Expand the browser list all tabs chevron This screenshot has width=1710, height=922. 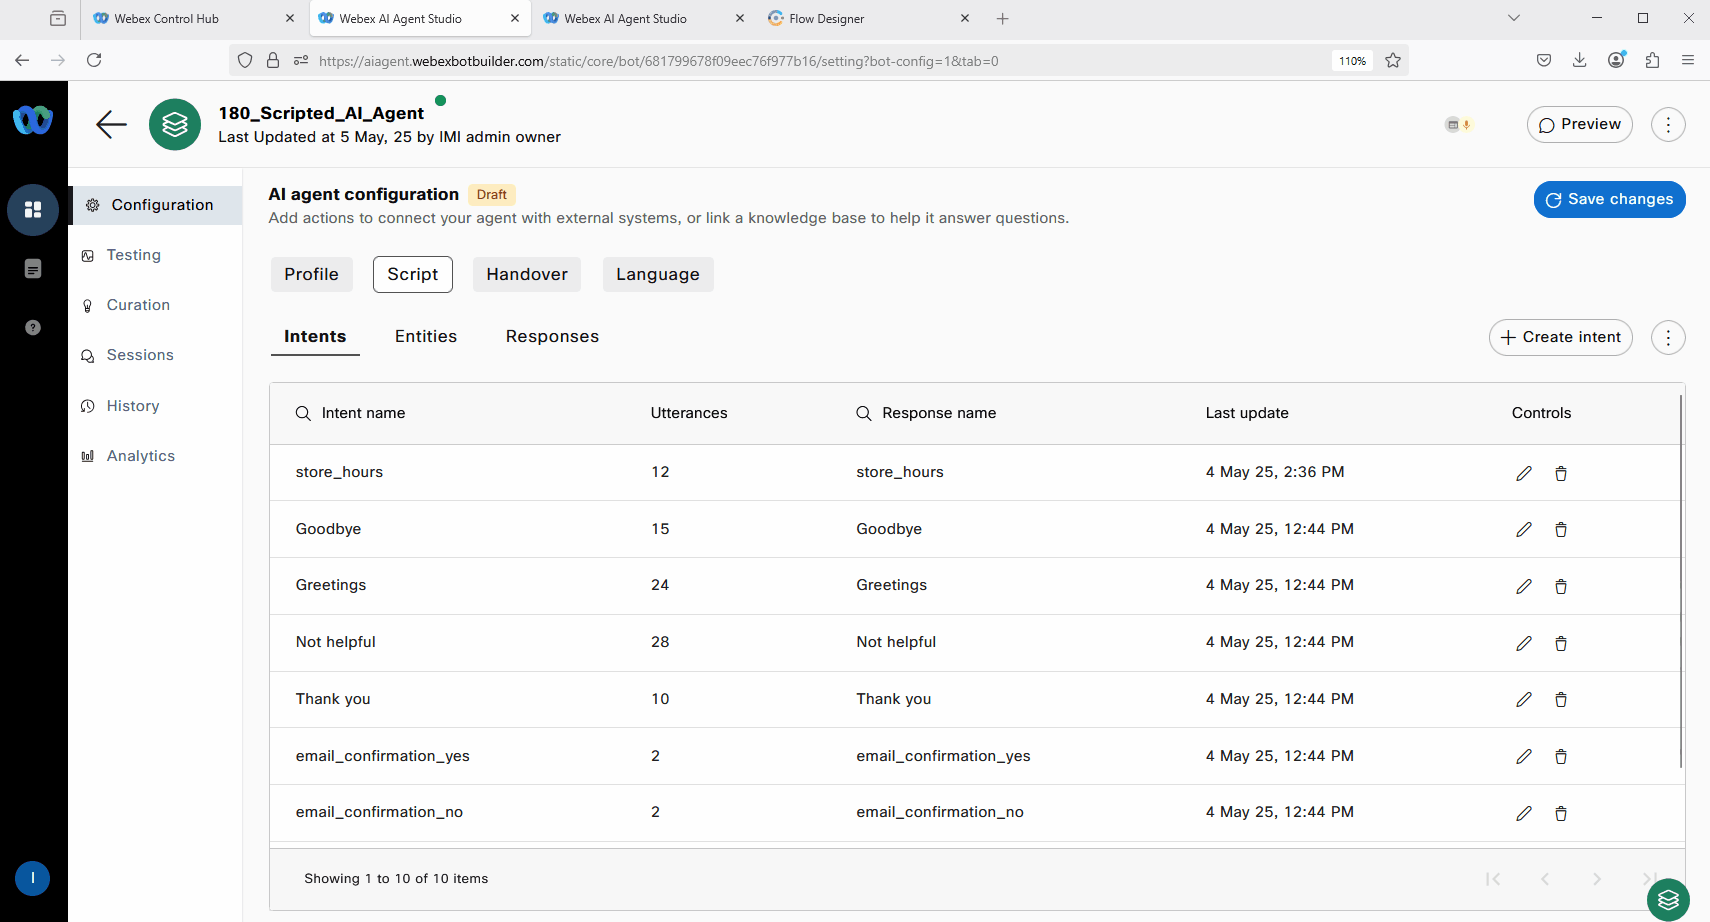point(1513,18)
